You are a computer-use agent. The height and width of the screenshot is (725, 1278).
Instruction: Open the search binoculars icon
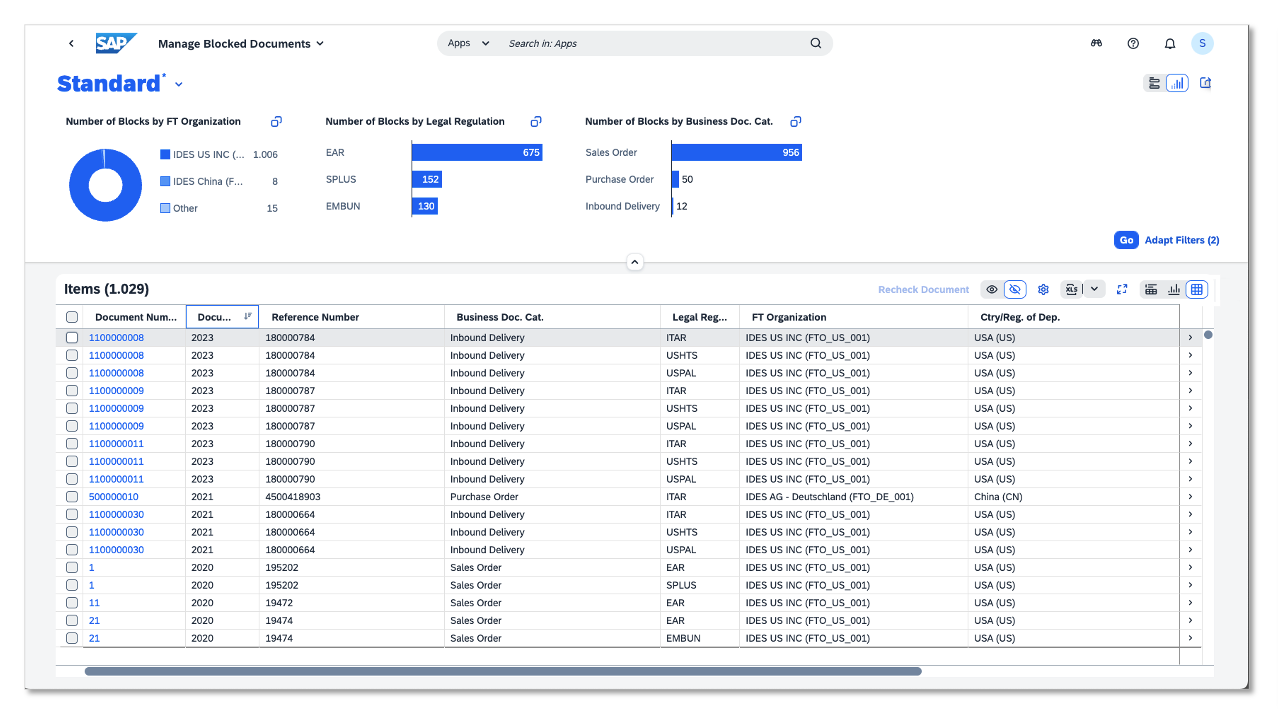coord(1096,43)
